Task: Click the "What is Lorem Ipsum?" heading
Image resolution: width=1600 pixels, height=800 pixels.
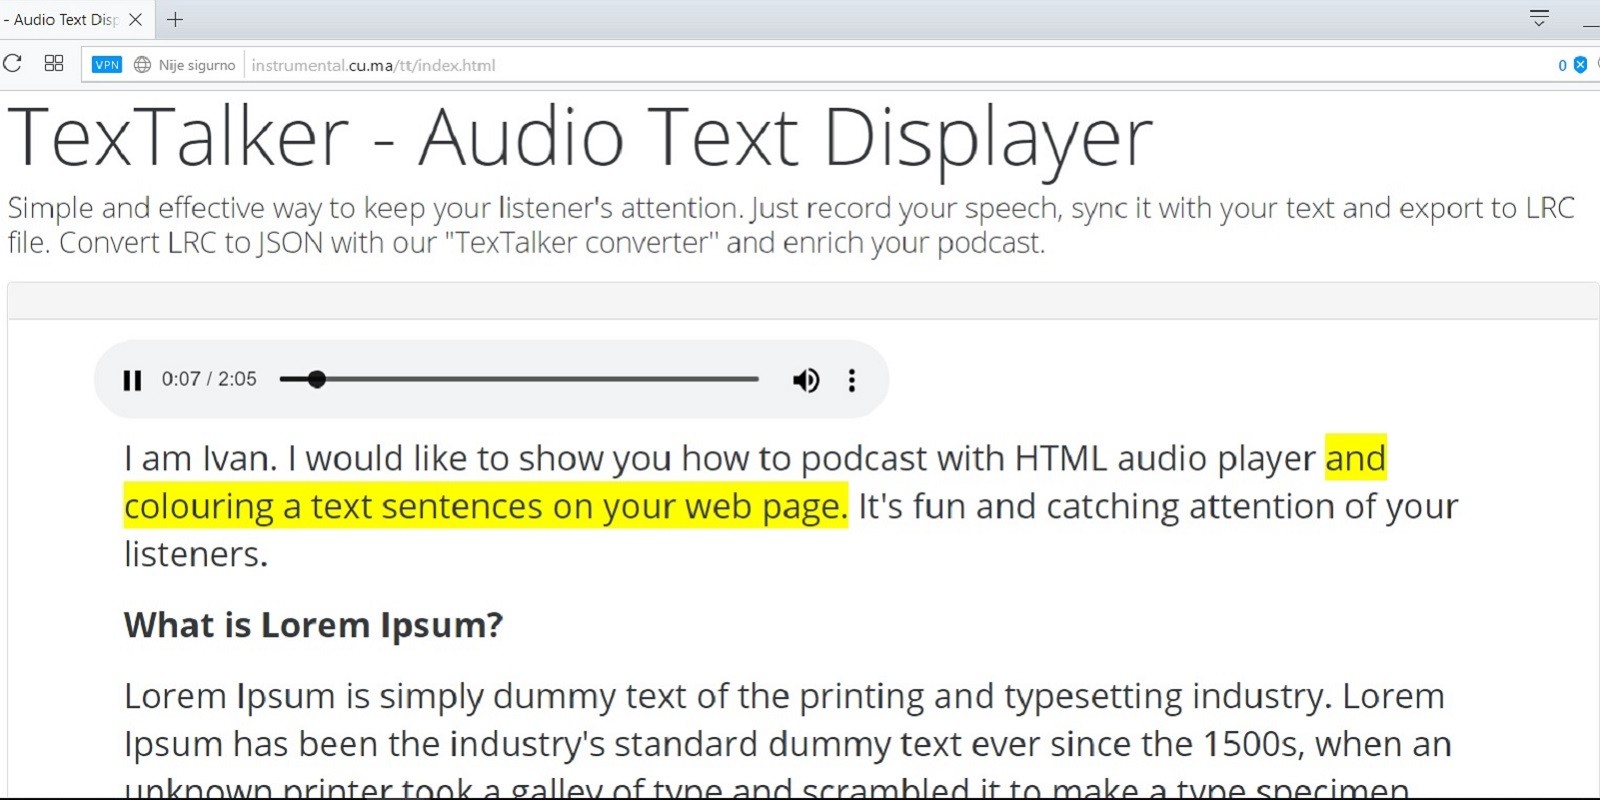Action: [x=313, y=625]
